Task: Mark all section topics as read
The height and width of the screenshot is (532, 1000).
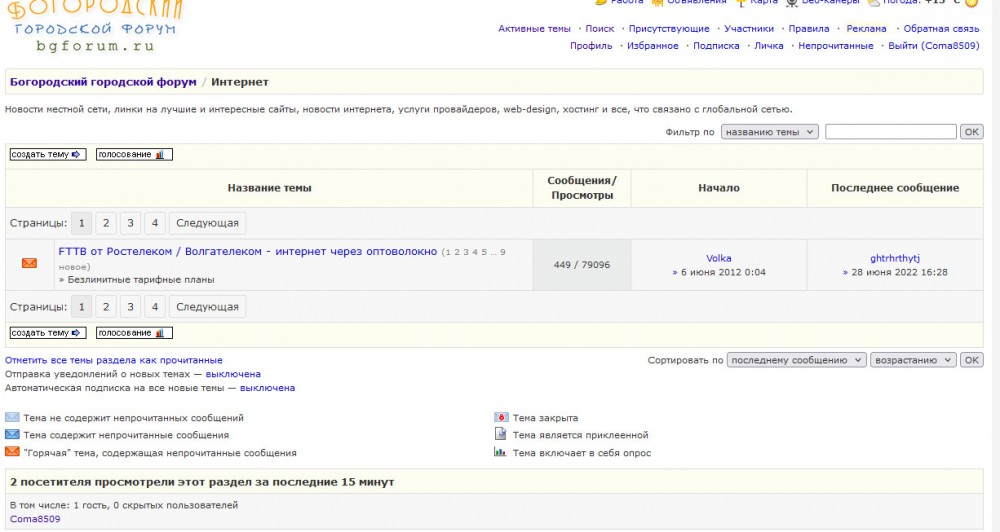Action: [114, 360]
